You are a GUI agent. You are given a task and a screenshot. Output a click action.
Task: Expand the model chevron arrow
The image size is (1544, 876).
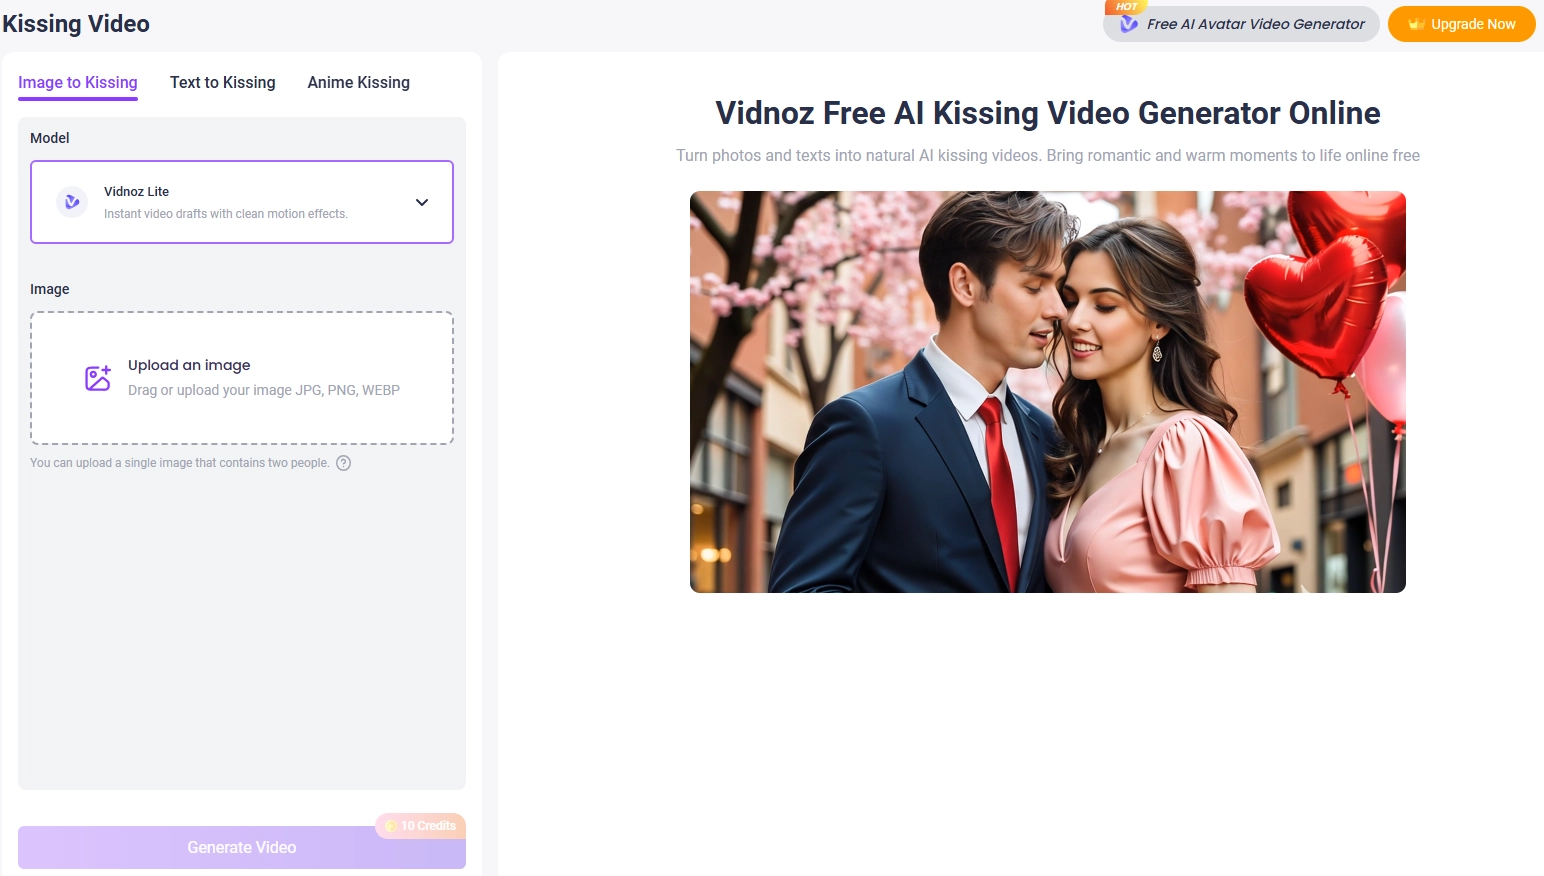(x=422, y=202)
